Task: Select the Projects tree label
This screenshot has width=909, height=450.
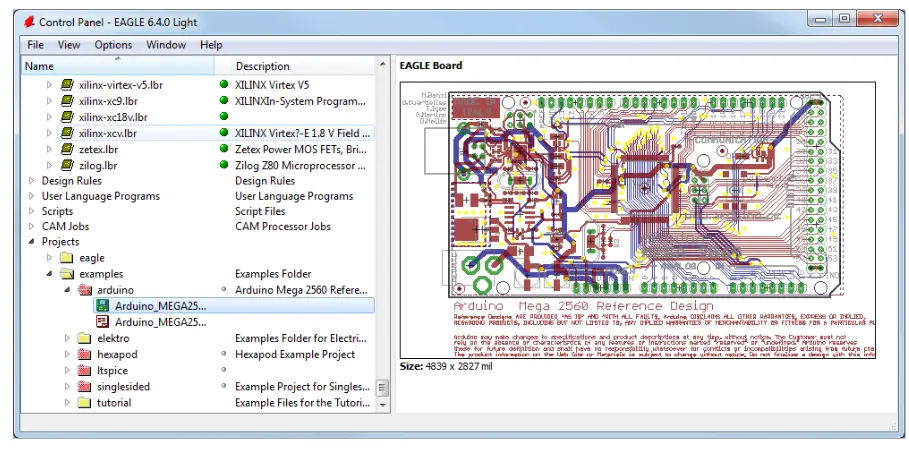Action: (x=60, y=242)
